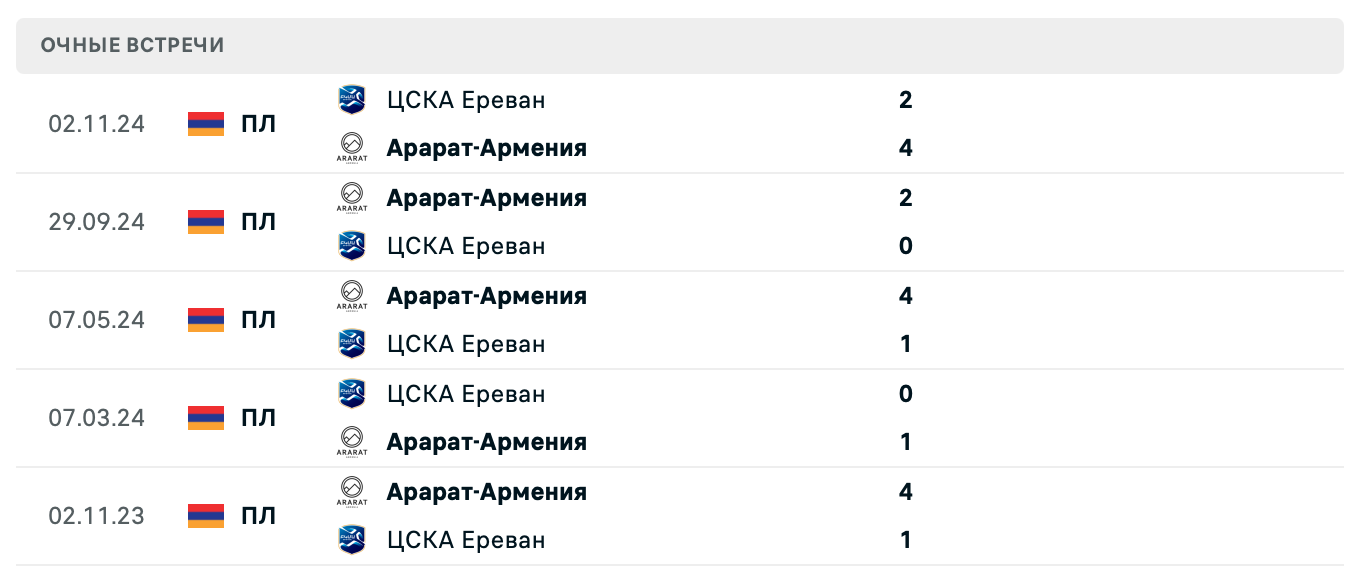The image size is (1358, 582).
Task: Click the ЦСКА Ереван logo in the 07.05.24 row
Action: (x=352, y=343)
